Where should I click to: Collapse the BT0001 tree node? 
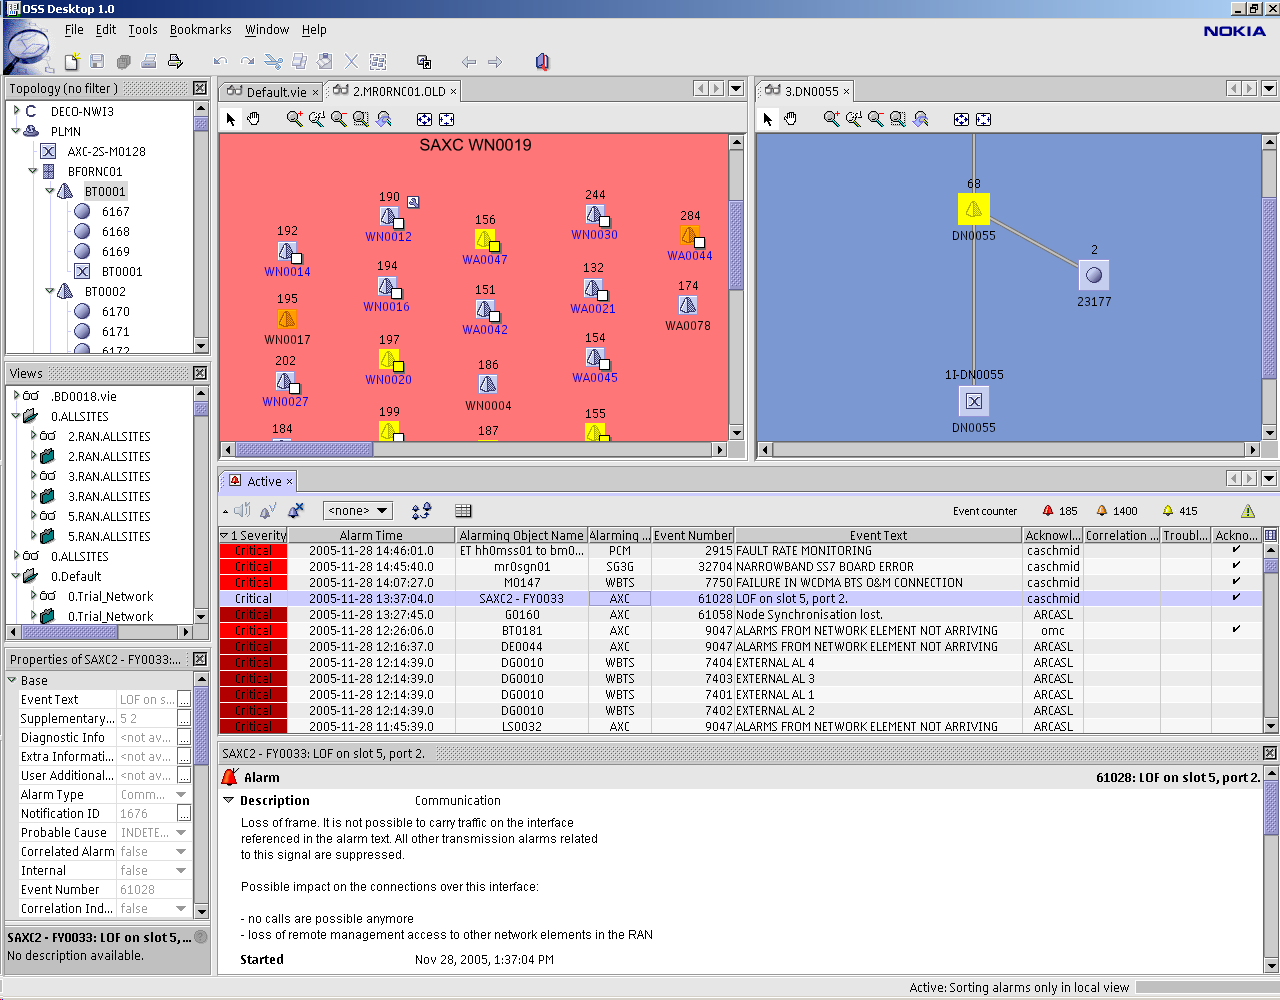(50, 191)
